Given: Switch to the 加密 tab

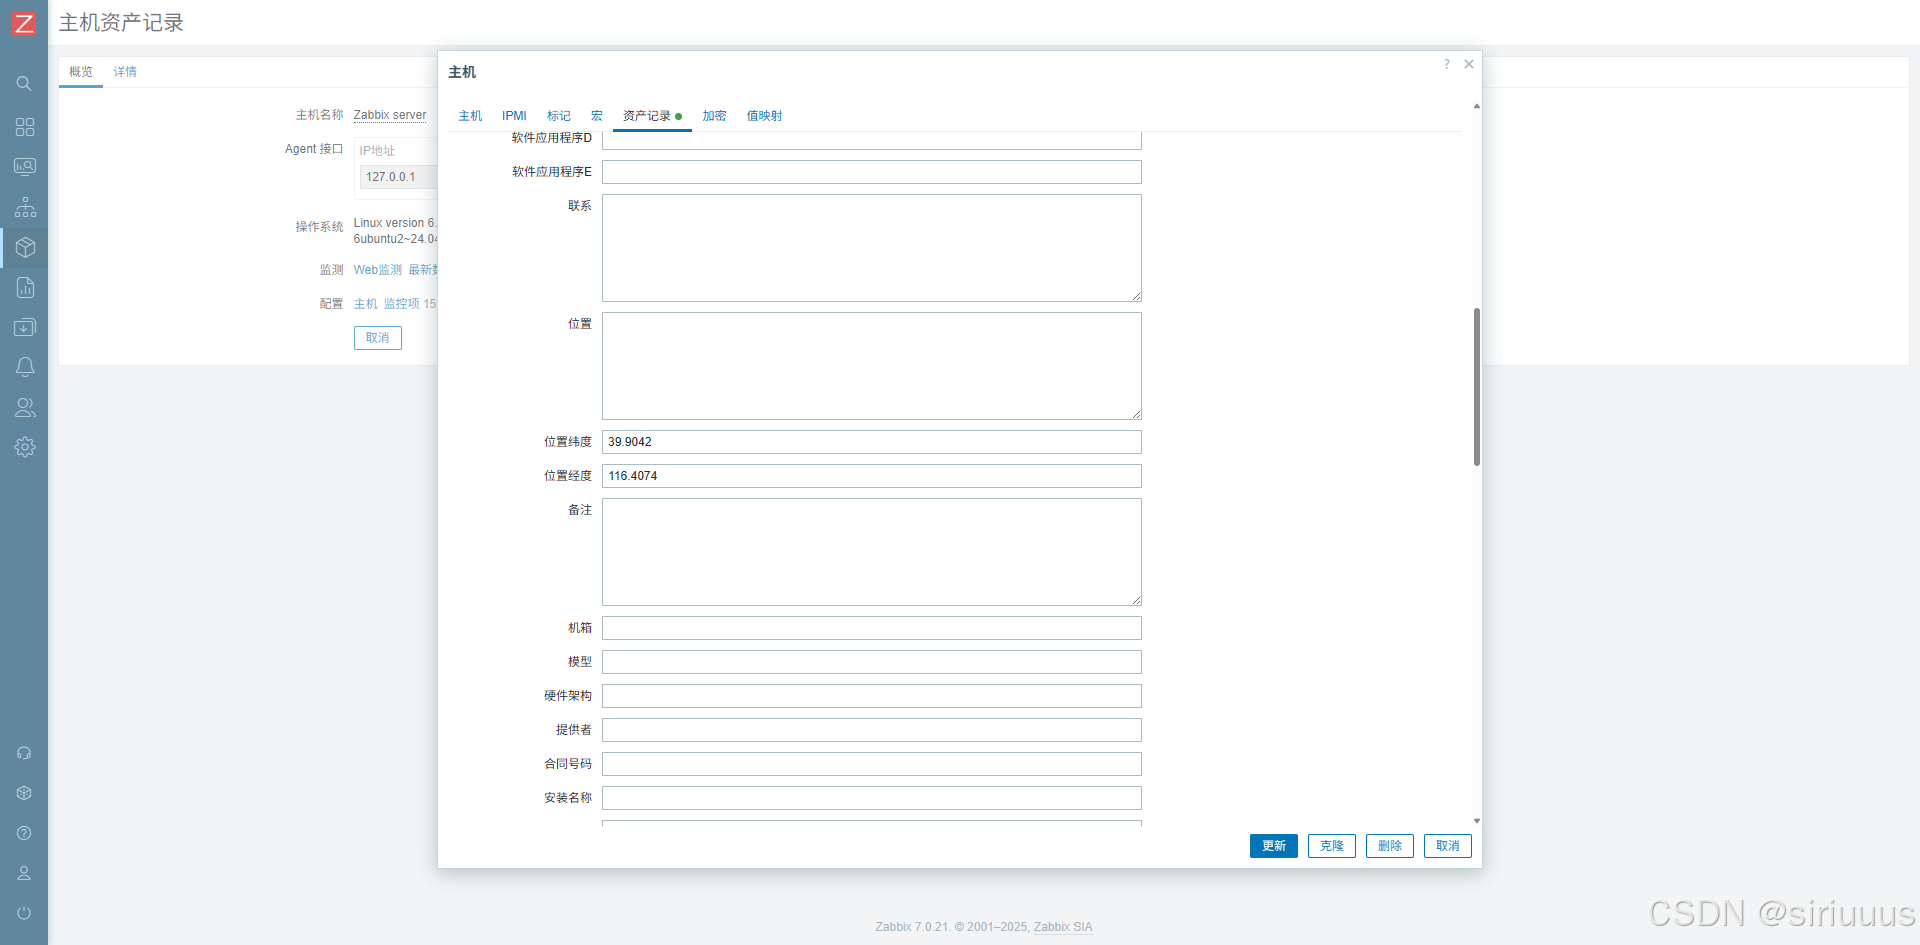Looking at the screenshot, I should [714, 116].
